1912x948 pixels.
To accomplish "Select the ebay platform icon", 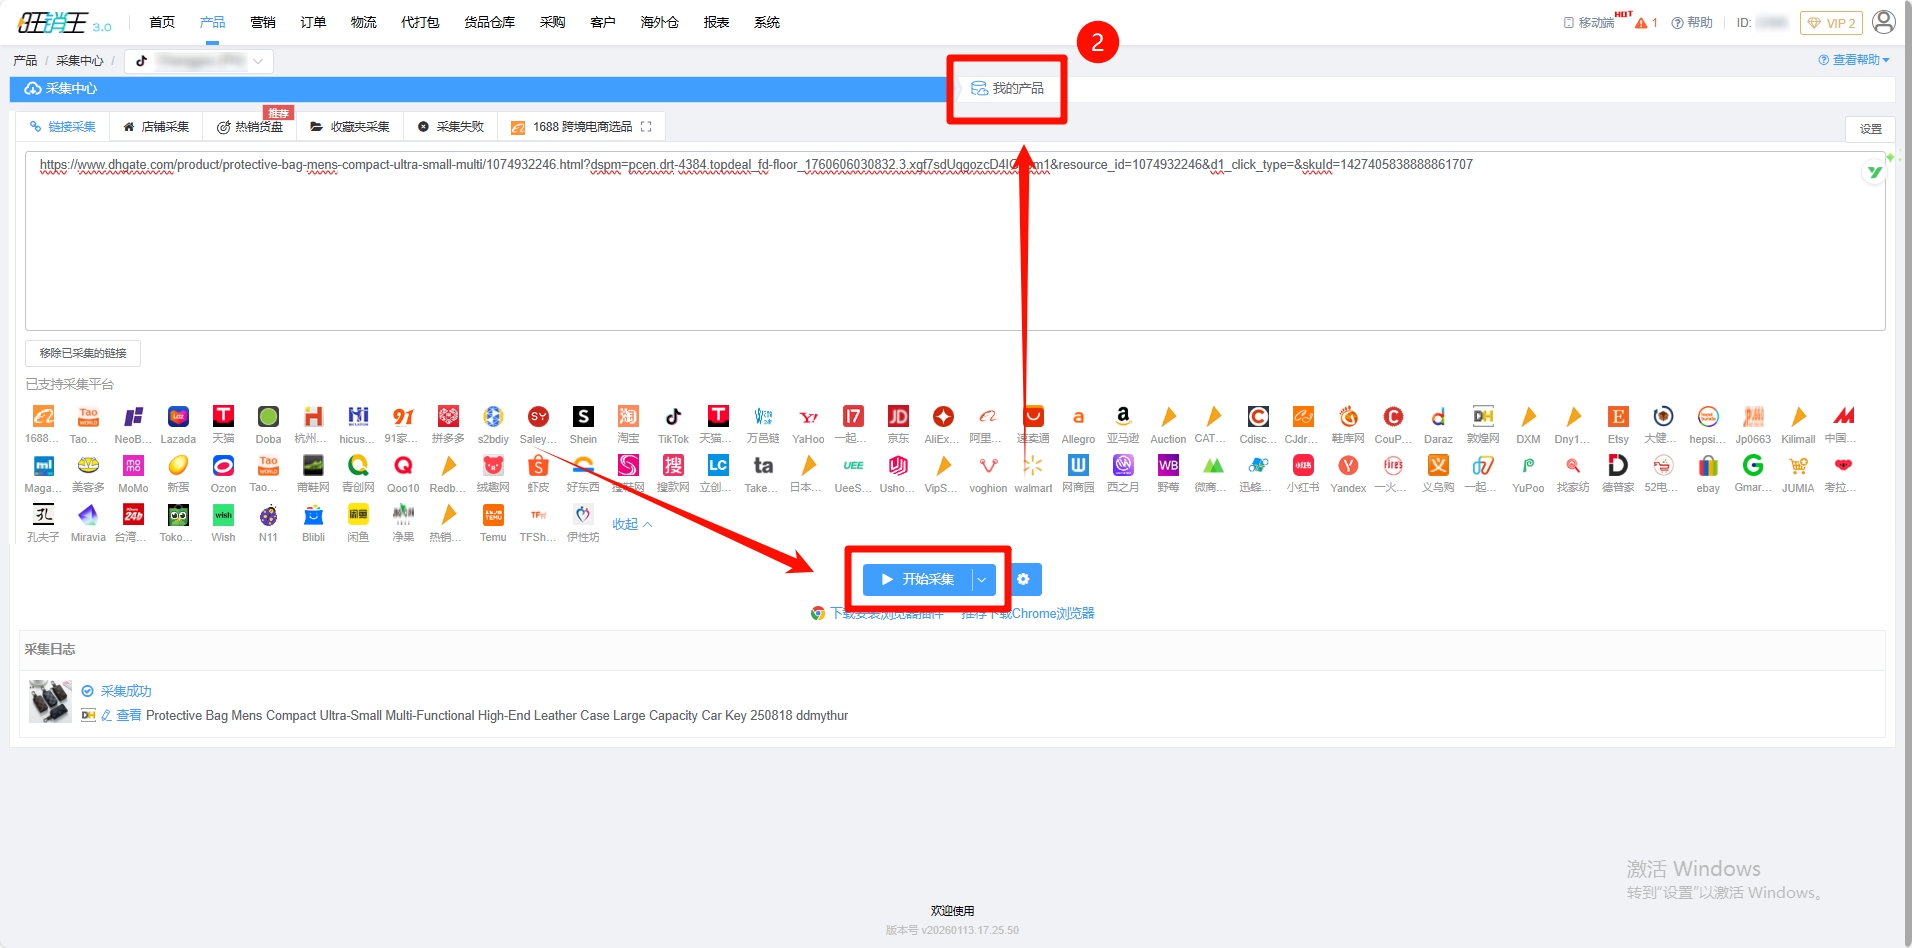I will click(x=1707, y=466).
